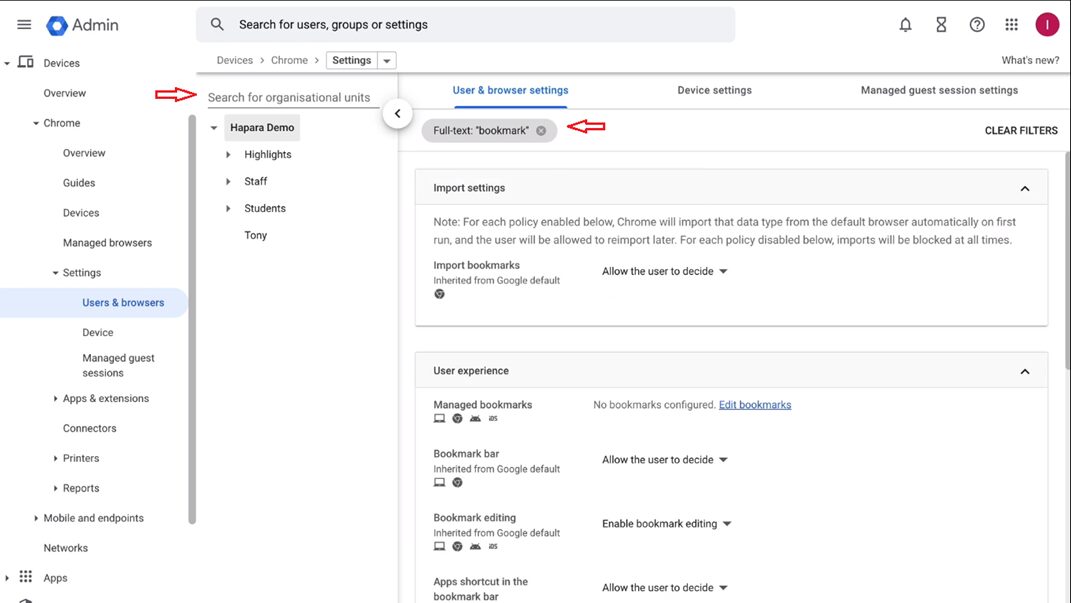
Task: Open the Apps shortcut dropdown
Action: tap(665, 587)
